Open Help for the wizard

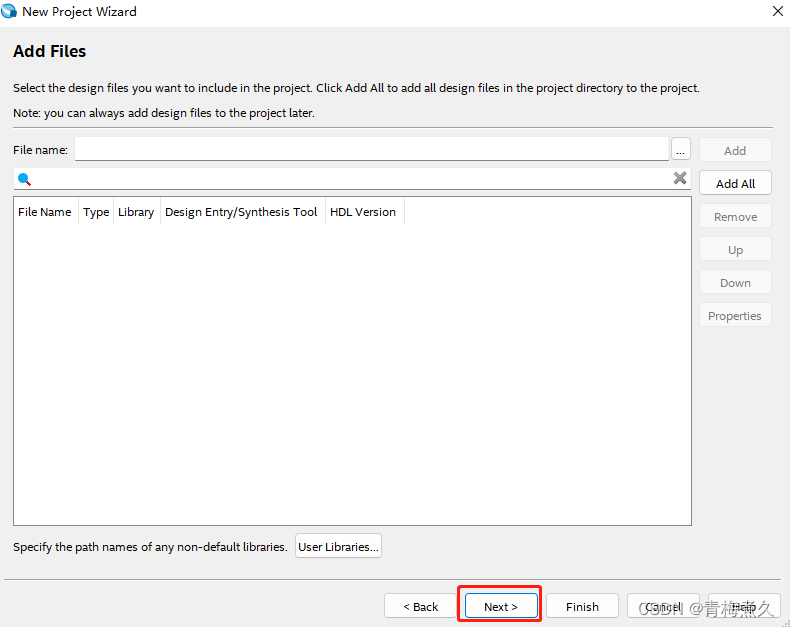pos(744,605)
